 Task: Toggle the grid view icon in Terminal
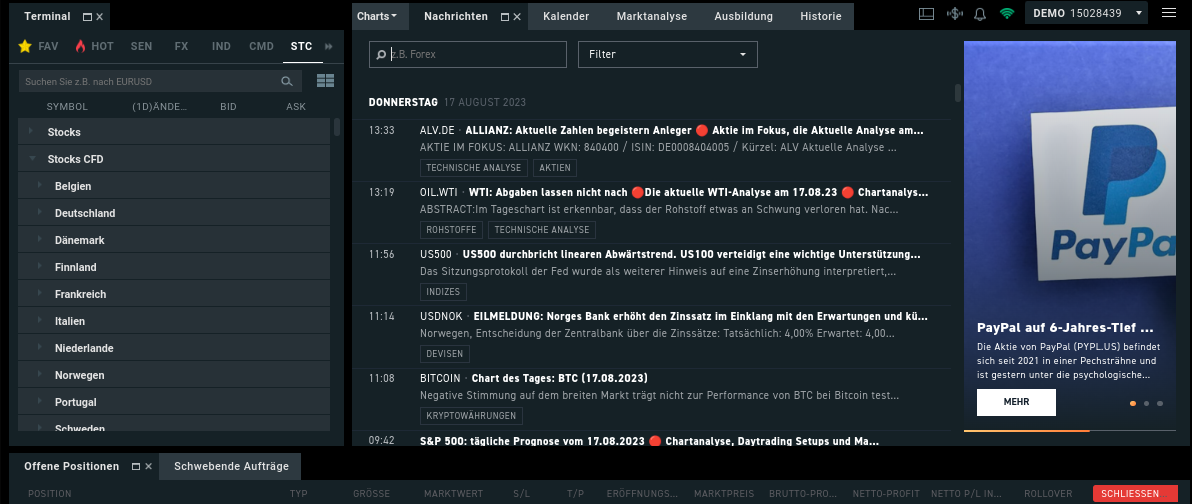(x=325, y=81)
